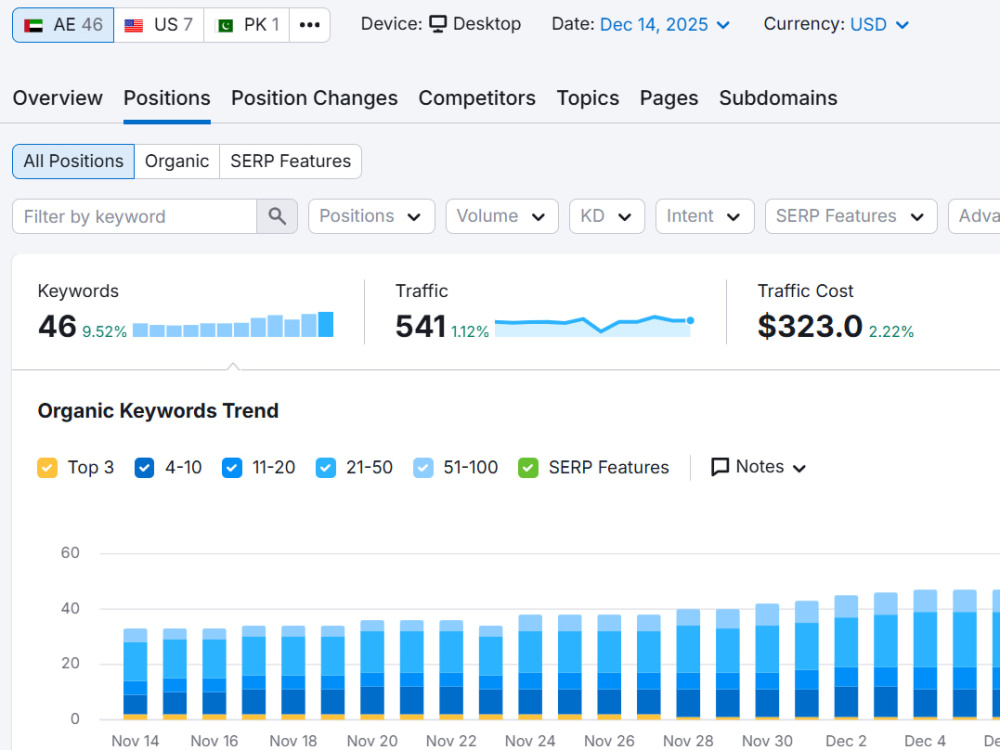
Task: Click the Nov 24 chart bar
Action: pyautogui.click(x=531, y=667)
